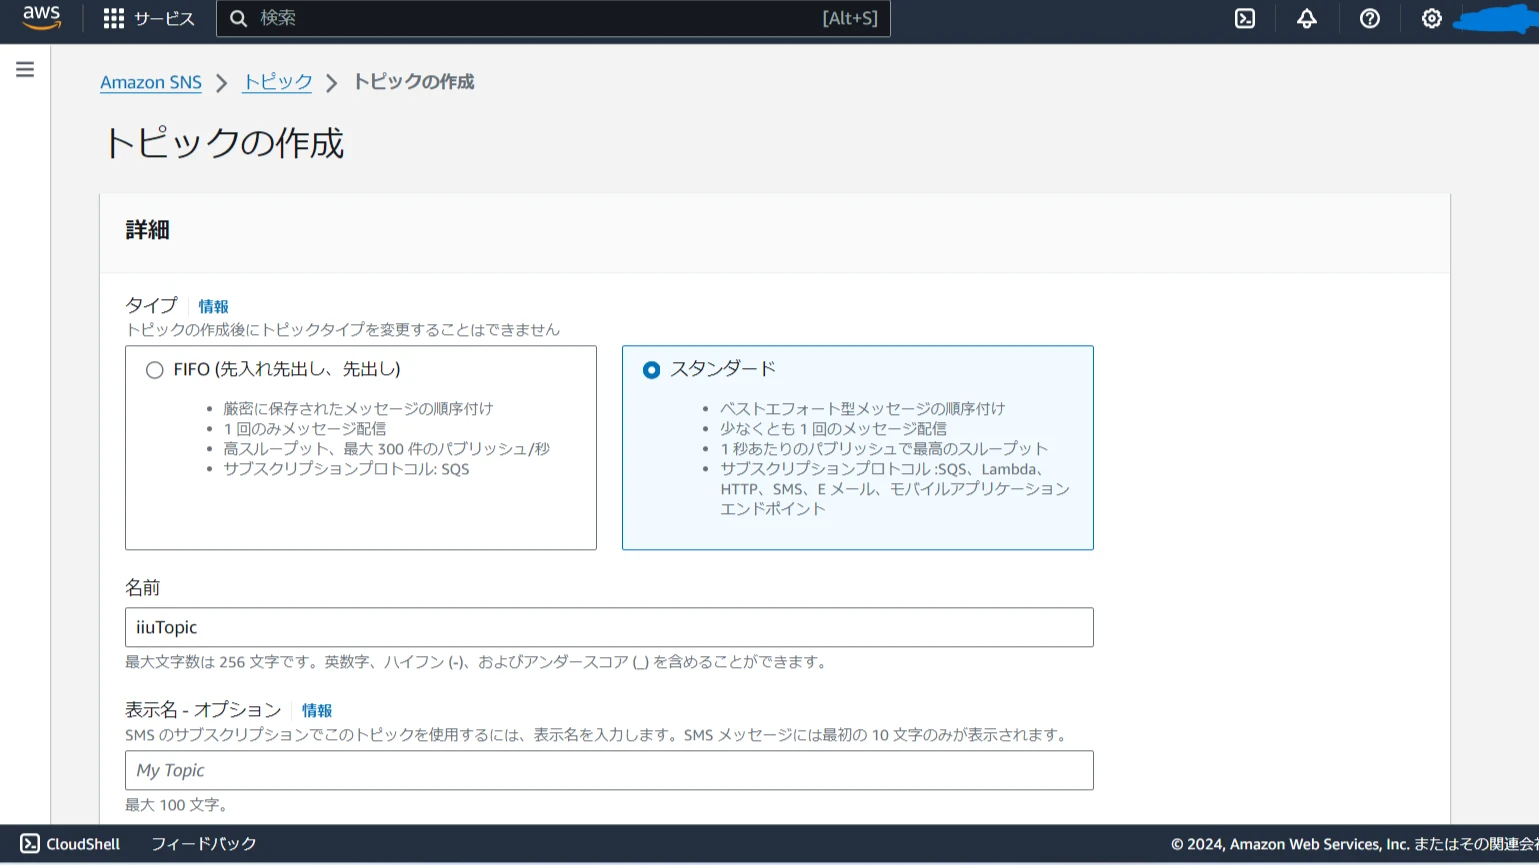
Task: Open CloudShell icon in top bar
Action: coord(1245,18)
